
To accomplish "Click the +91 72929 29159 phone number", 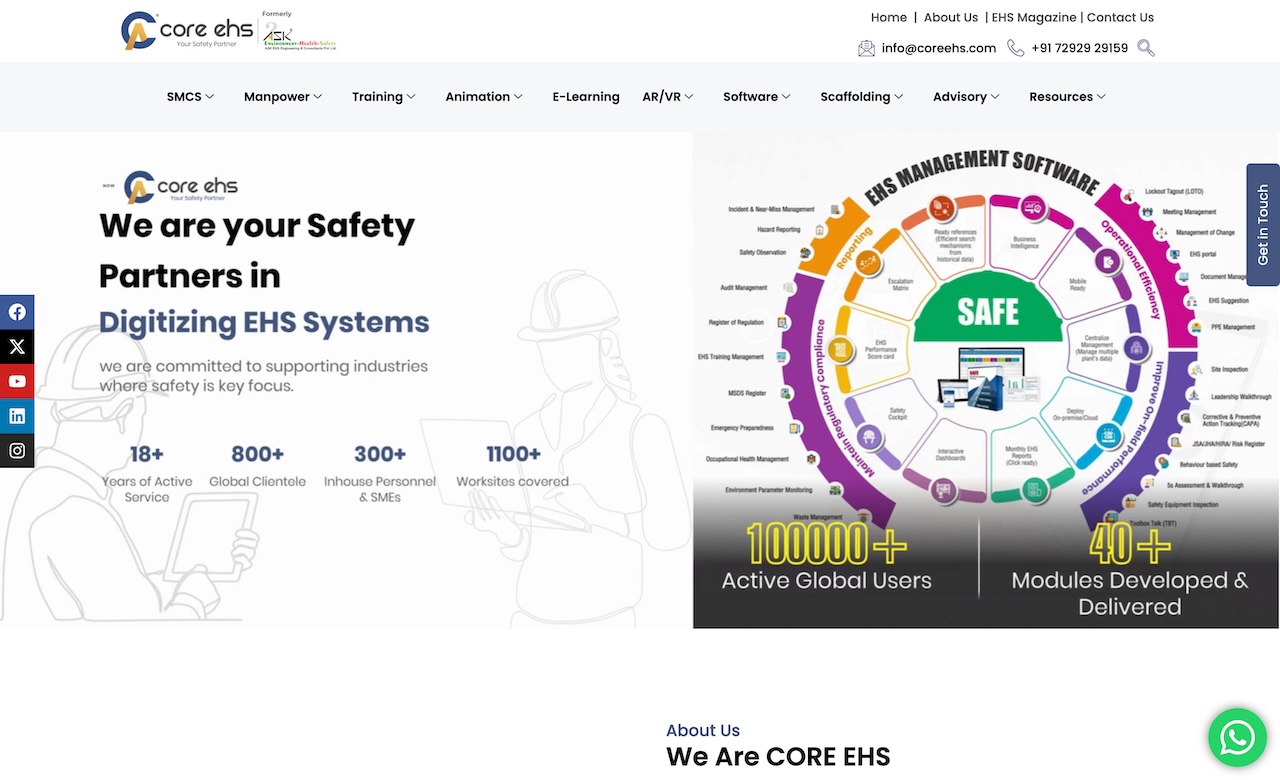I will pyautogui.click(x=1079, y=48).
